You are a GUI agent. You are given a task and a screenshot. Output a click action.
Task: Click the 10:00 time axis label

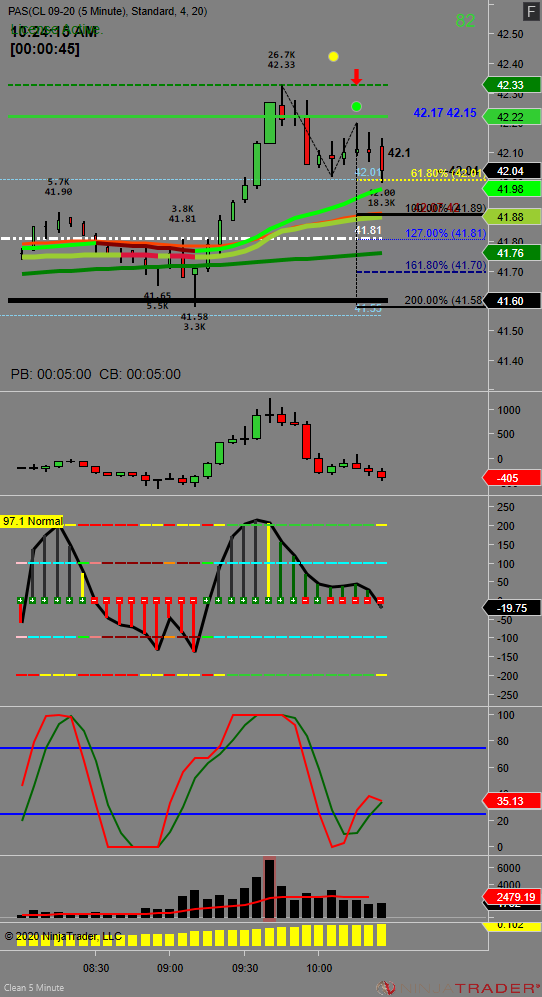[319, 966]
